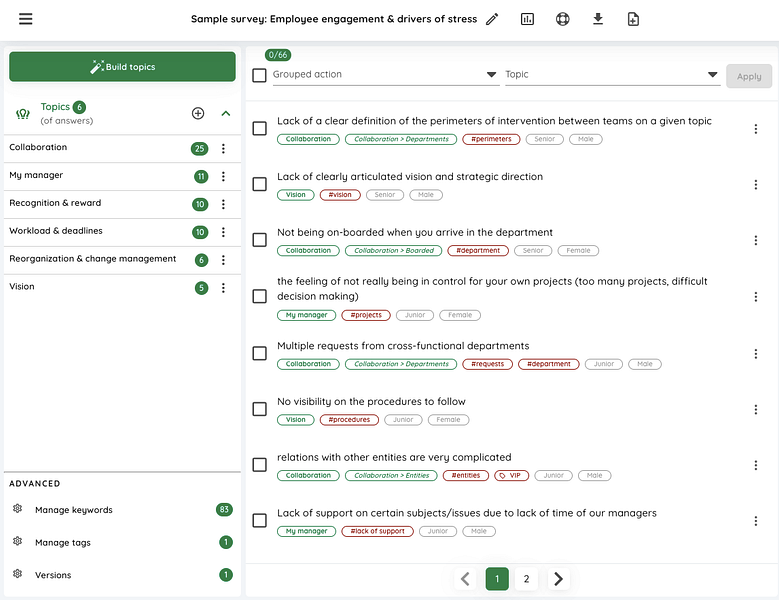Click the Build topics button
Image resolution: width=779 pixels, height=600 pixels.
click(122, 67)
